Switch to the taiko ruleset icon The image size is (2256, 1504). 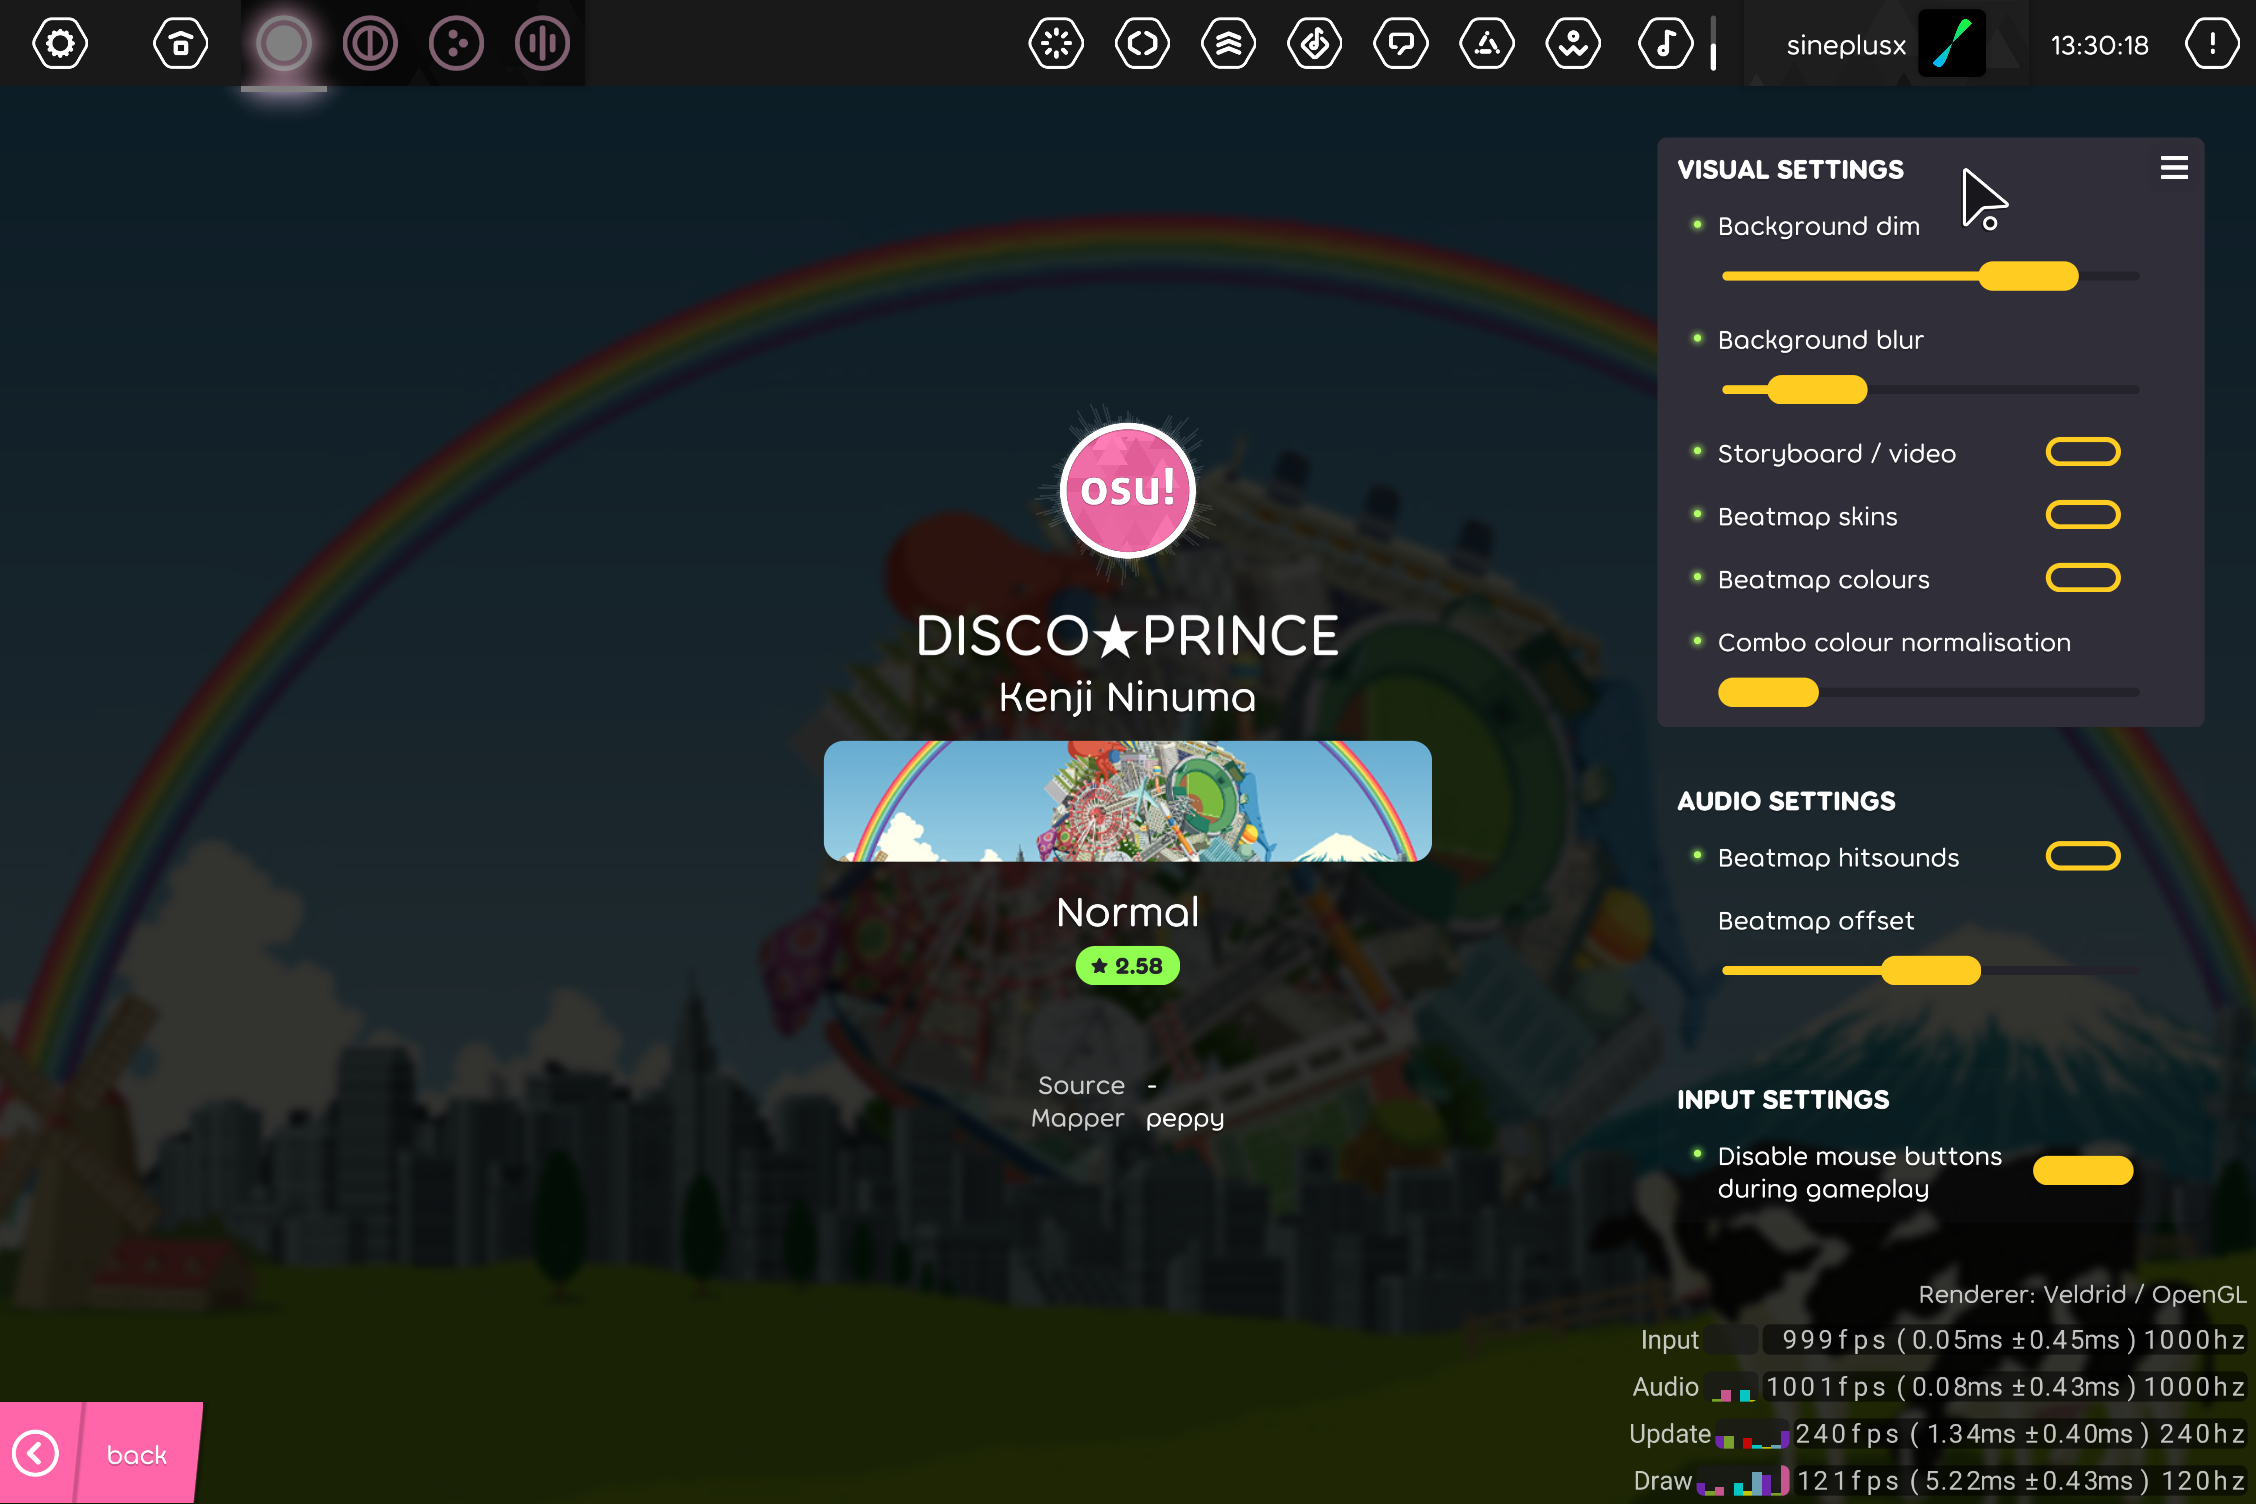pos(370,44)
